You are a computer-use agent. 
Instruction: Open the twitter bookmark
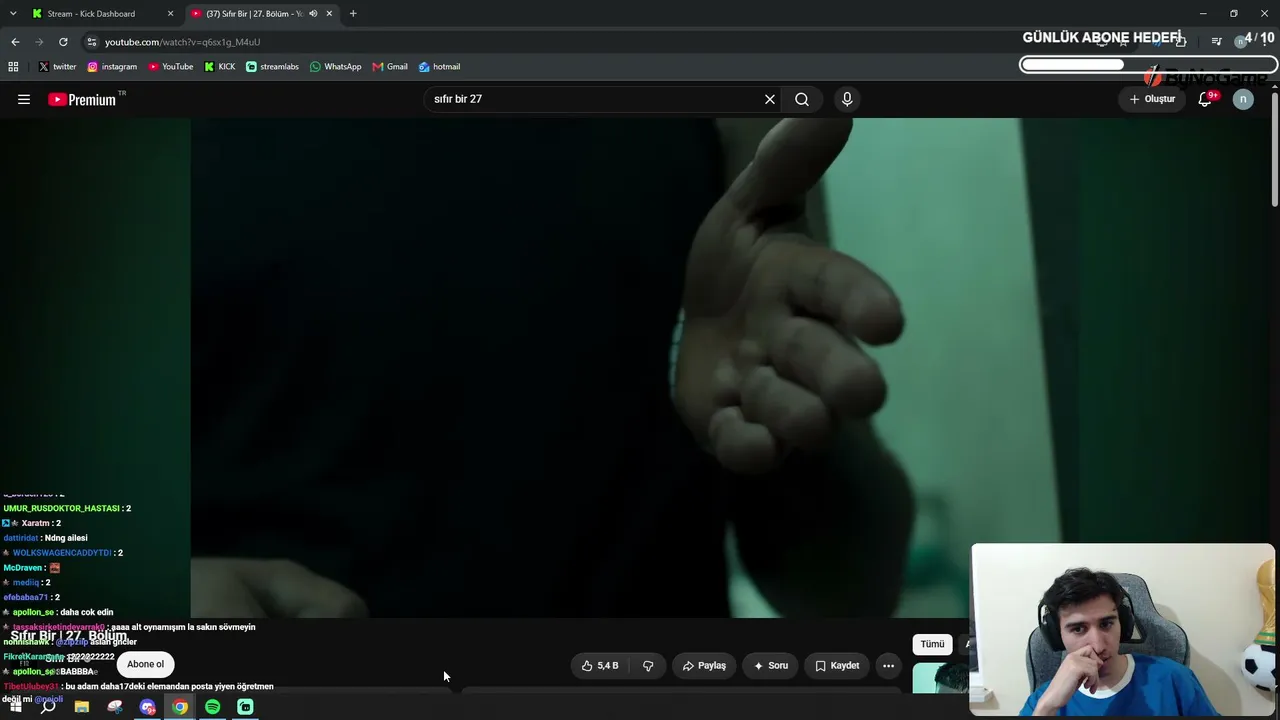pos(57,67)
